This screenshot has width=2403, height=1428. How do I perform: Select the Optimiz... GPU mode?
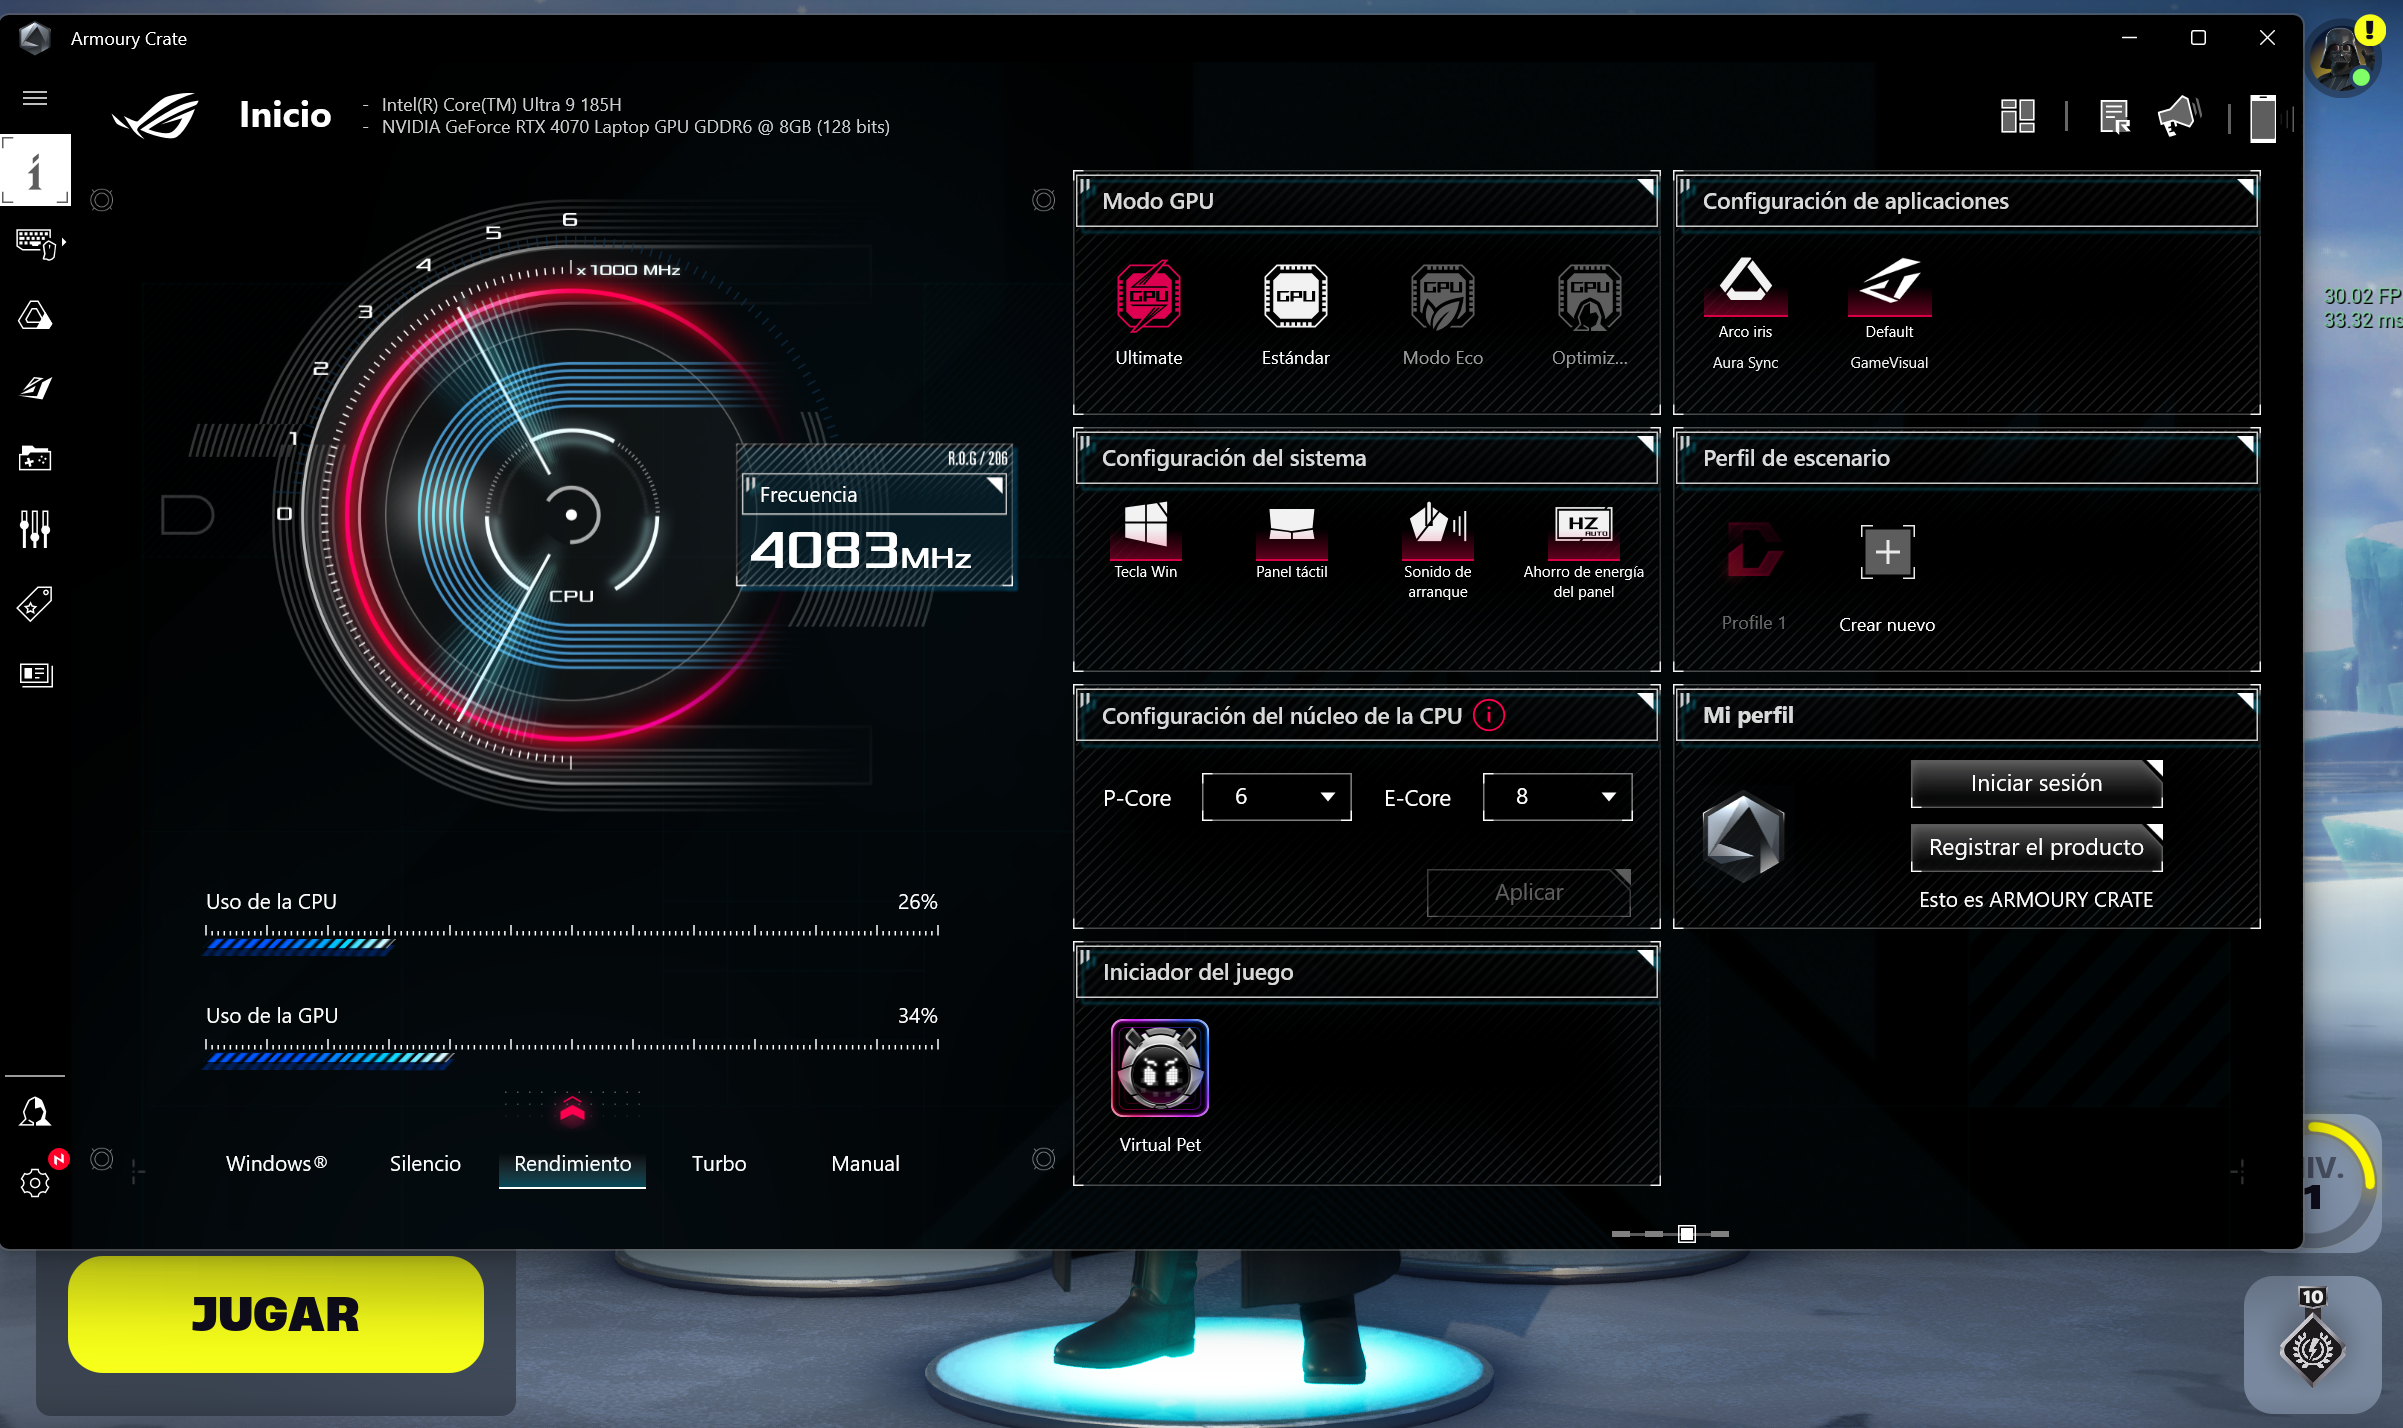point(1589,296)
